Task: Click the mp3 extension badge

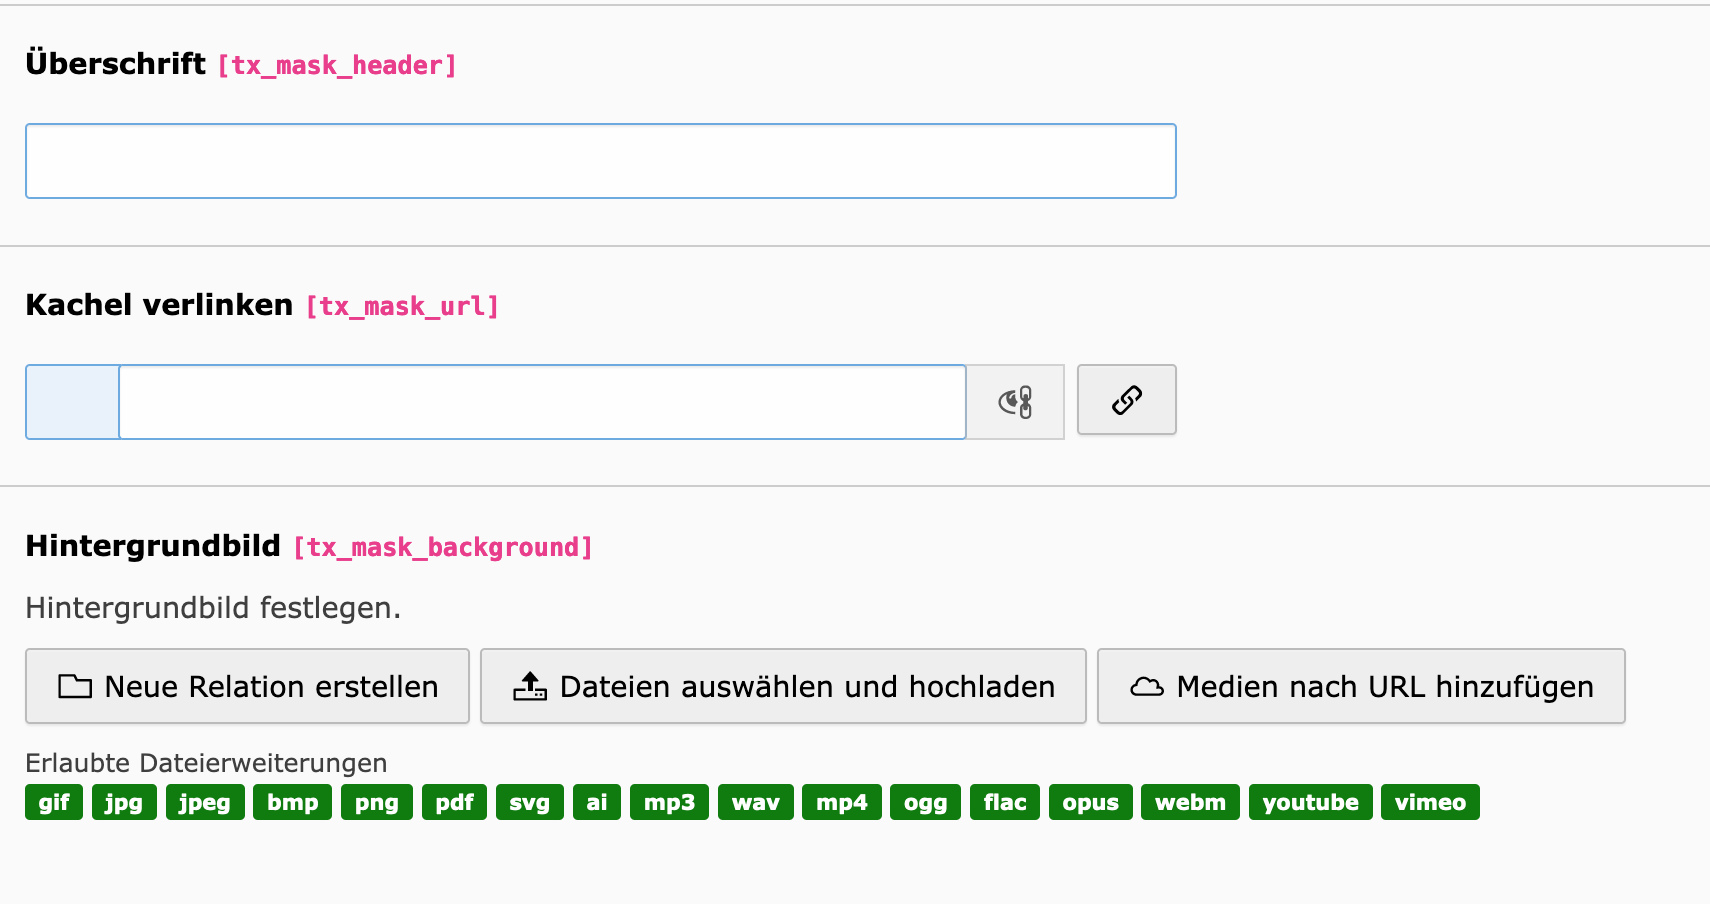Action: tap(669, 802)
